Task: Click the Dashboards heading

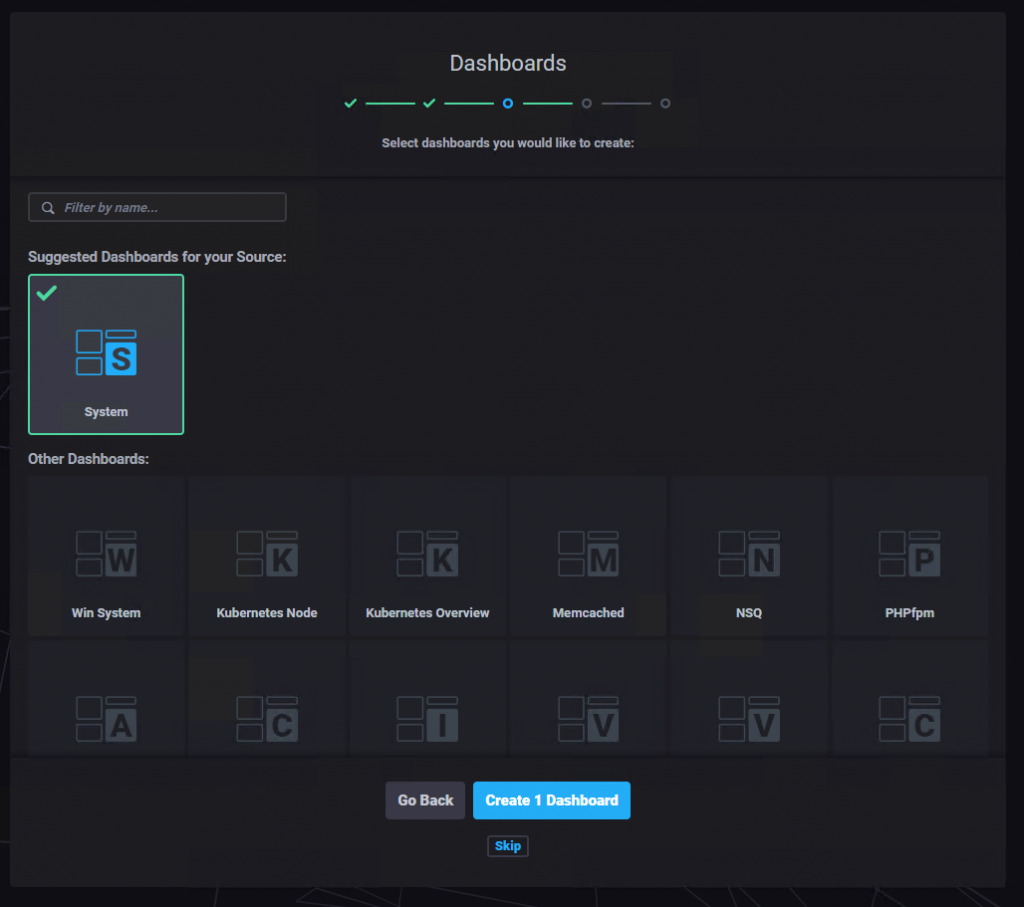Action: [507, 63]
